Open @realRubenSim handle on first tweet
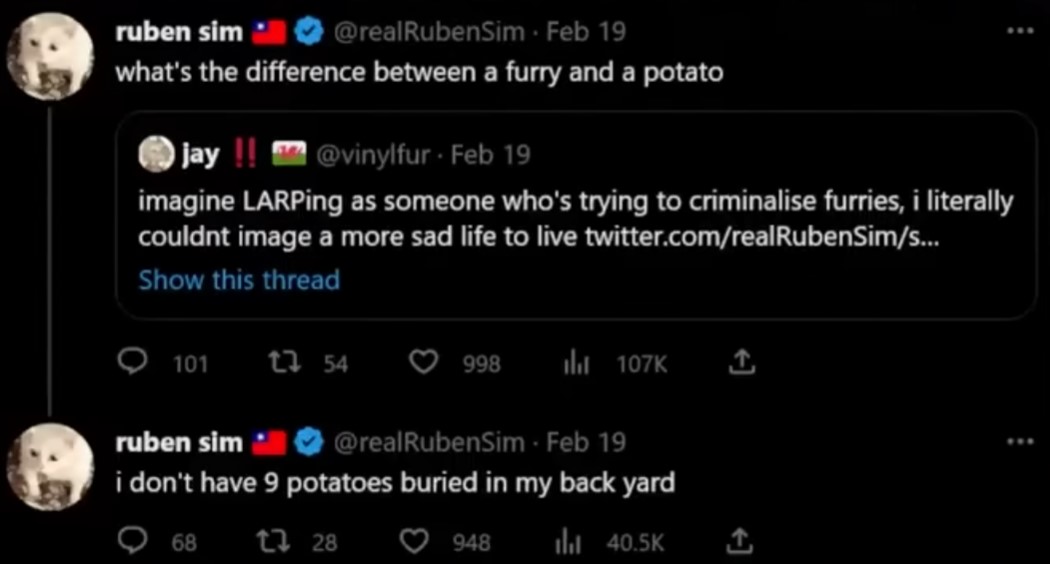Image resolution: width=1050 pixels, height=564 pixels. (x=429, y=31)
